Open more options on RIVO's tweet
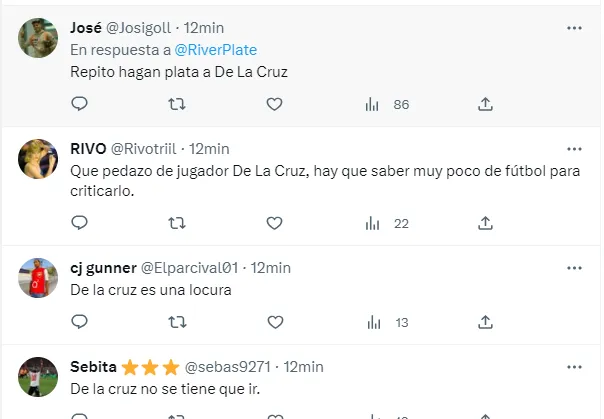604x419 pixels. [x=574, y=148]
